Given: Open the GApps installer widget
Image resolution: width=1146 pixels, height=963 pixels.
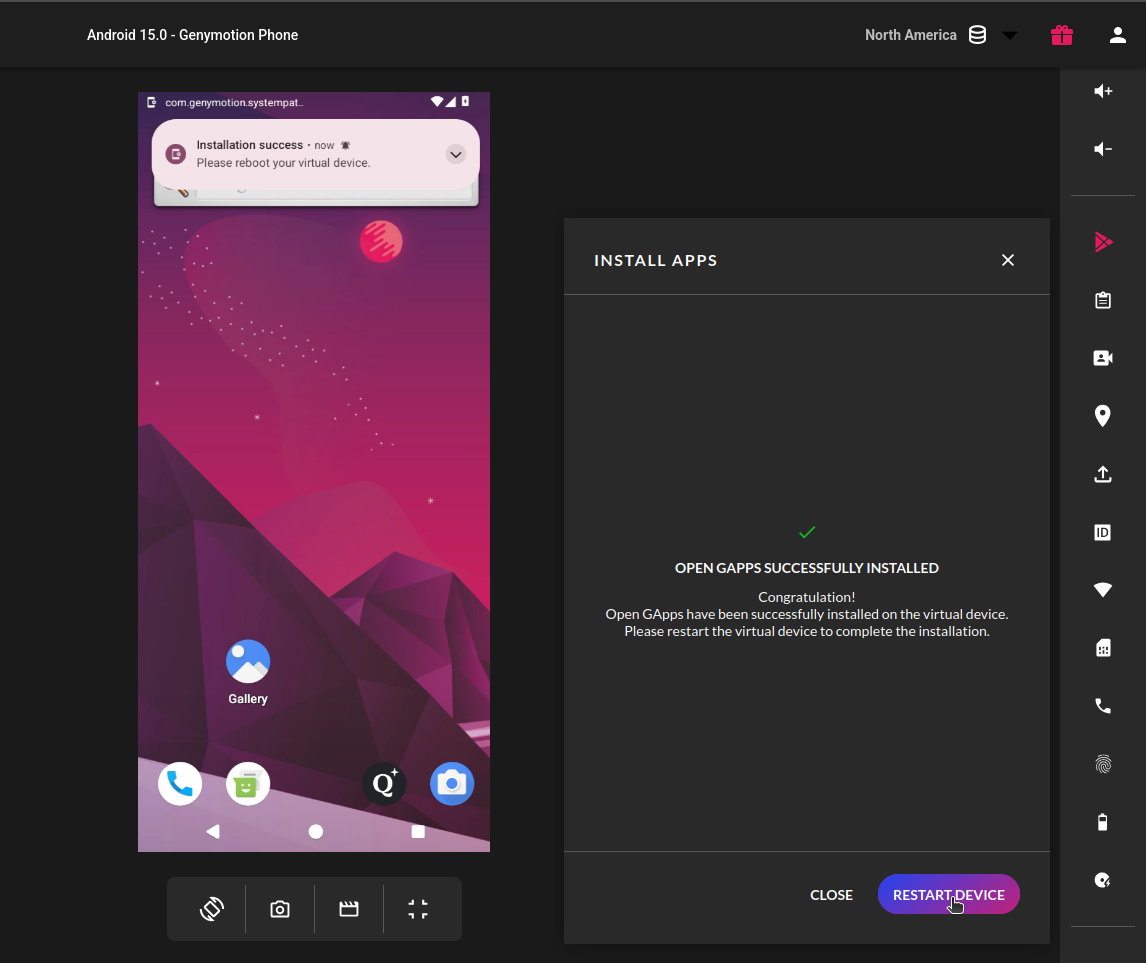Looking at the screenshot, I should (1102, 241).
